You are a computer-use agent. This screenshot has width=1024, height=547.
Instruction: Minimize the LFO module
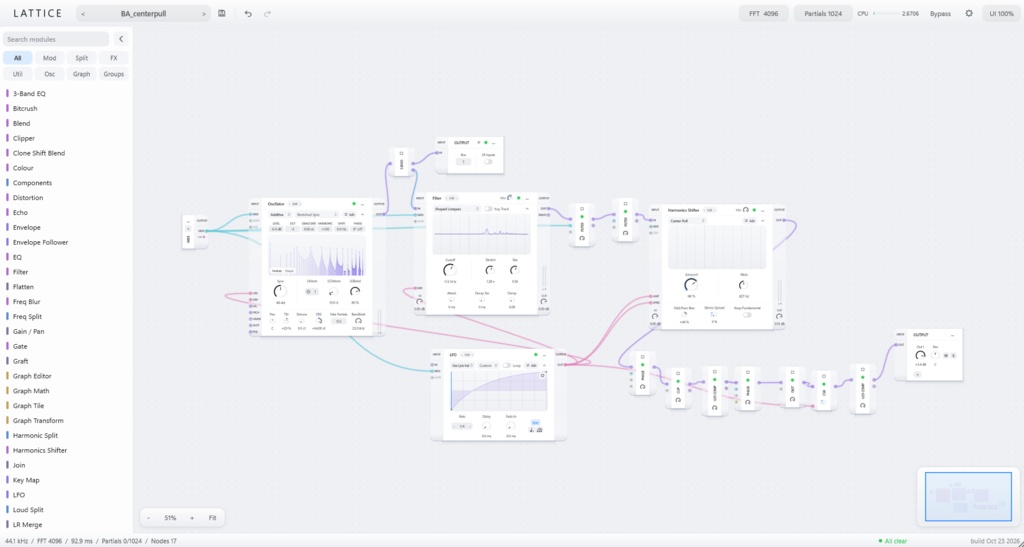[545, 355]
